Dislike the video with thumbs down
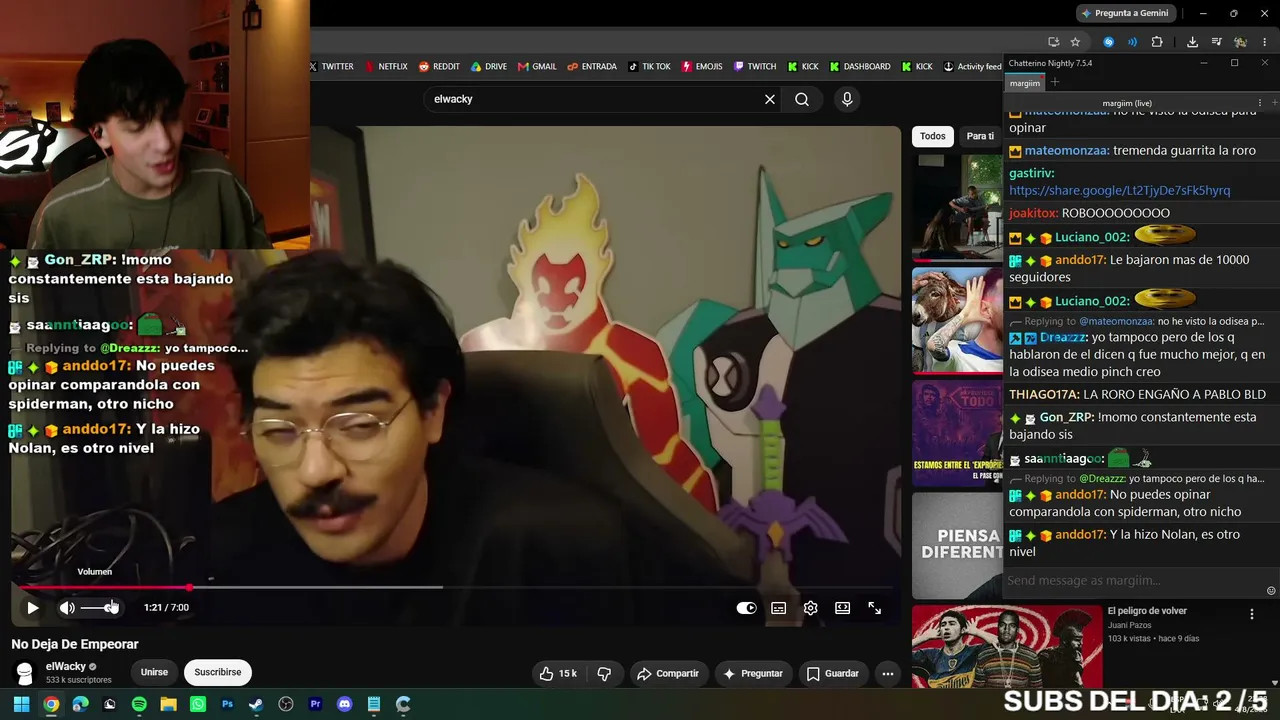 (604, 674)
